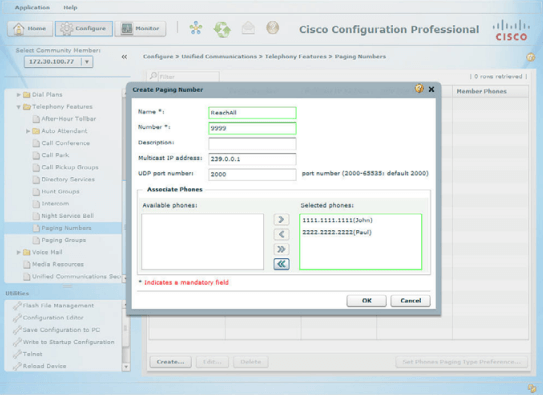Open Call Park page
Screen dimensions: 543x395
(x=55, y=155)
